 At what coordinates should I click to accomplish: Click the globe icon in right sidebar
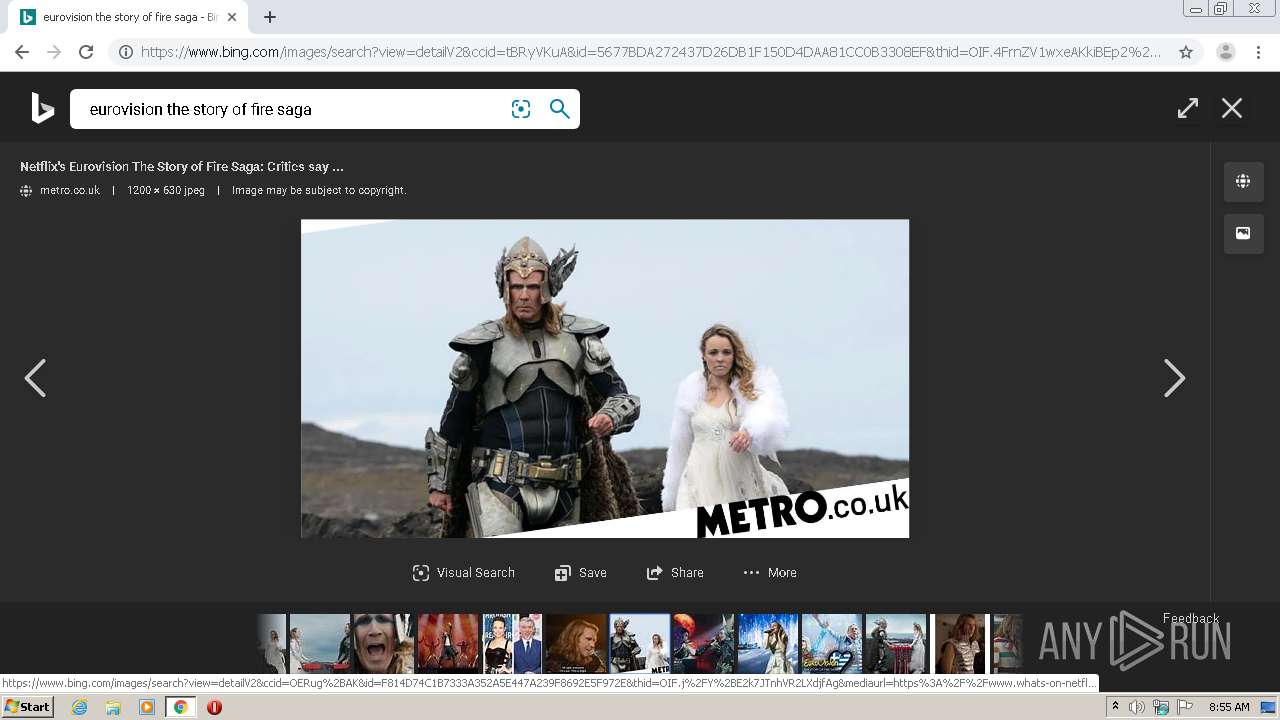pyautogui.click(x=1243, y=181)
